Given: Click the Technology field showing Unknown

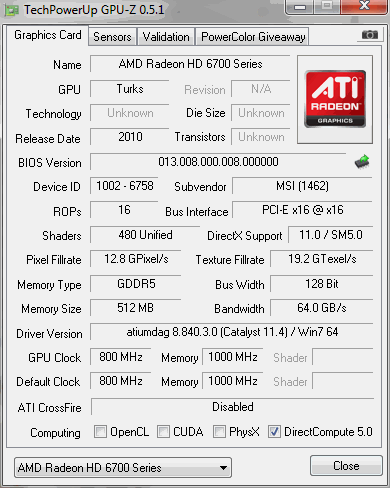Looking at the screenshot, I should (130, 113).
